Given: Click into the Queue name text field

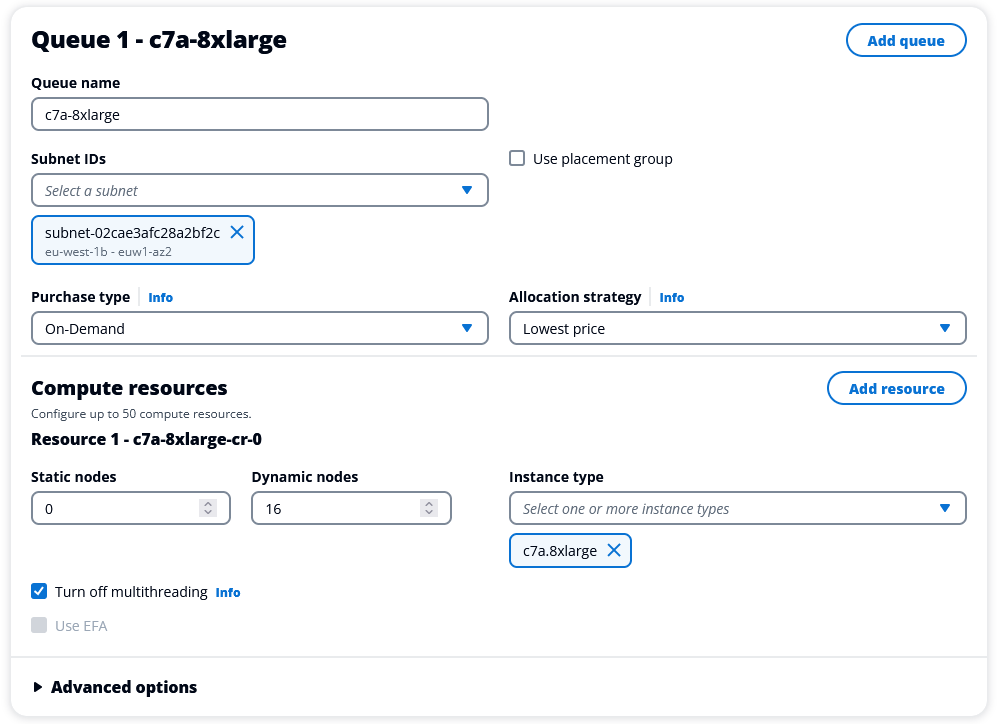Looking at the screenshot, I should click(259, 114).
